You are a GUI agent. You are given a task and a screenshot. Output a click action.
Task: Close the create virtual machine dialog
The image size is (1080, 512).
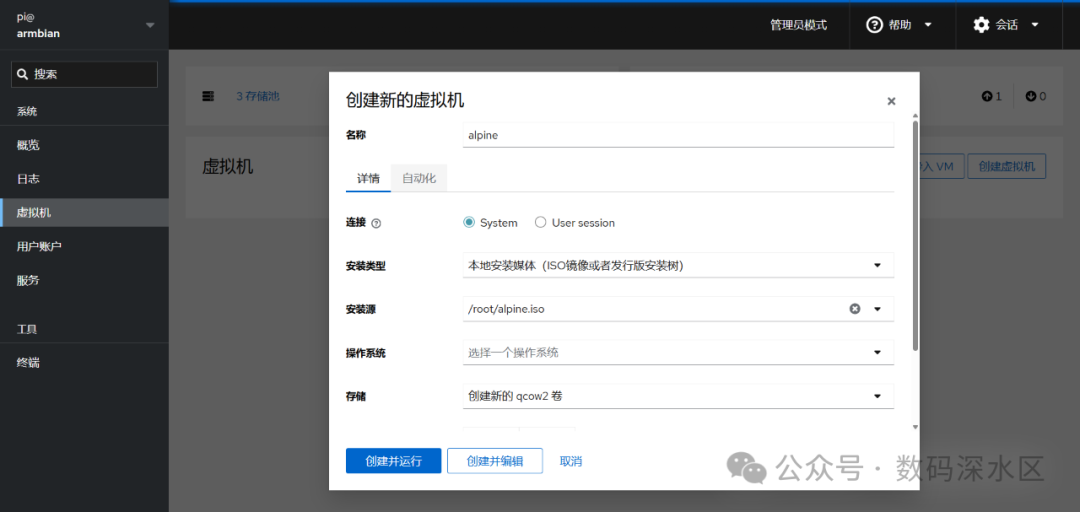(891, 101)
